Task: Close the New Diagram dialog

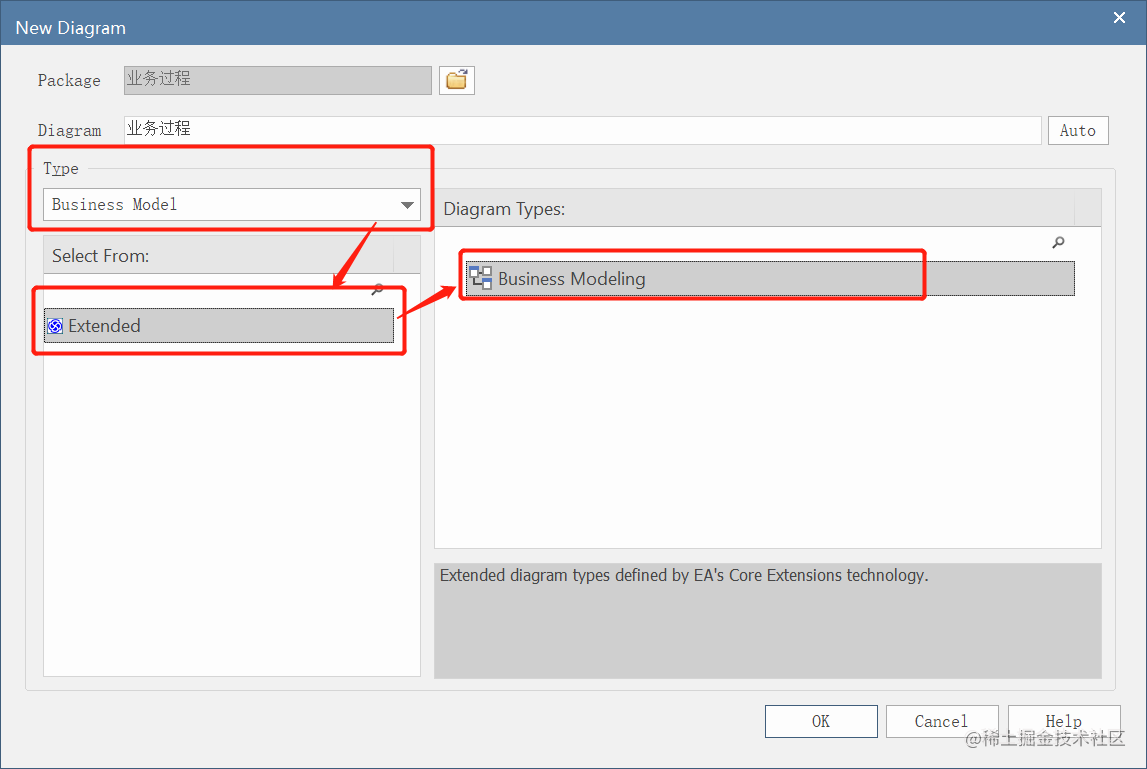Action: tap(1119, 18)
